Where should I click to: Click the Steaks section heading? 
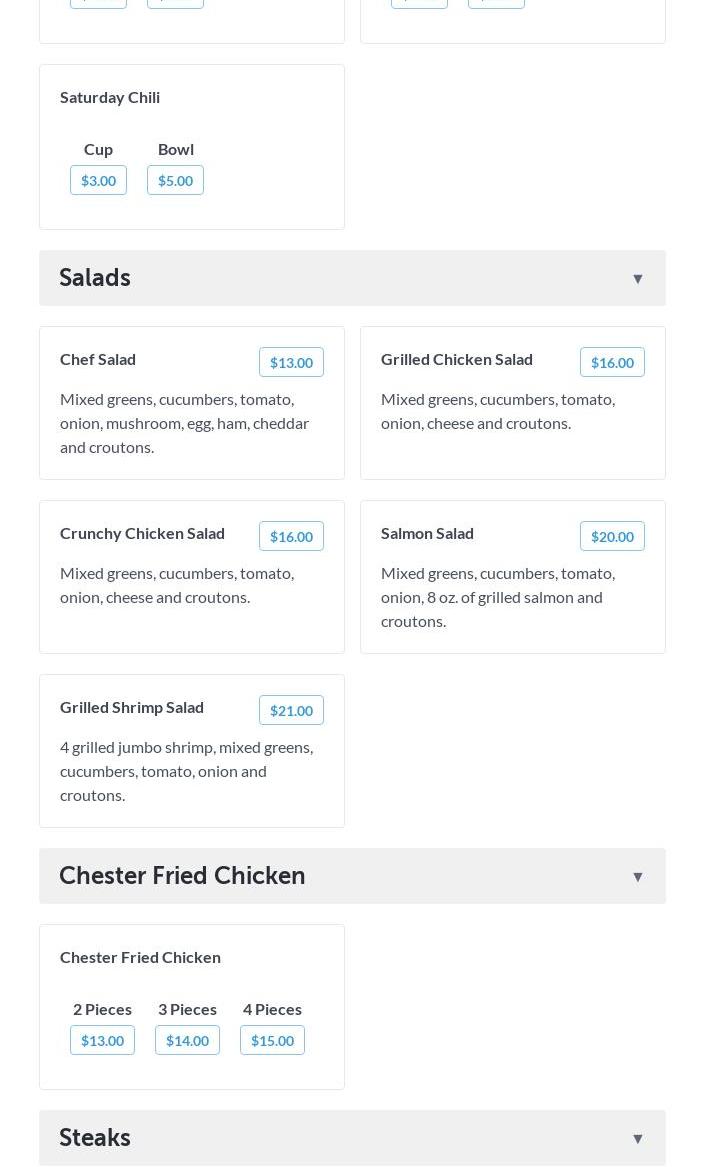[x=95, y=1138]
